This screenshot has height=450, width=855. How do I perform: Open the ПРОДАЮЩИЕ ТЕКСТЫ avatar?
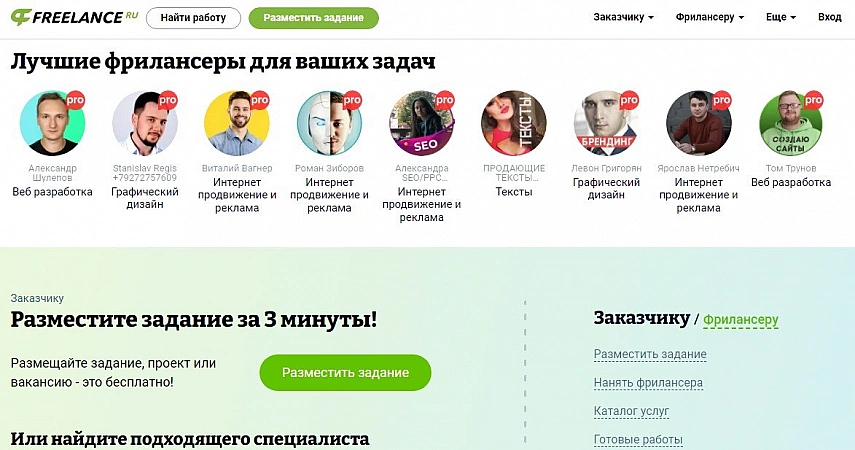514,123
